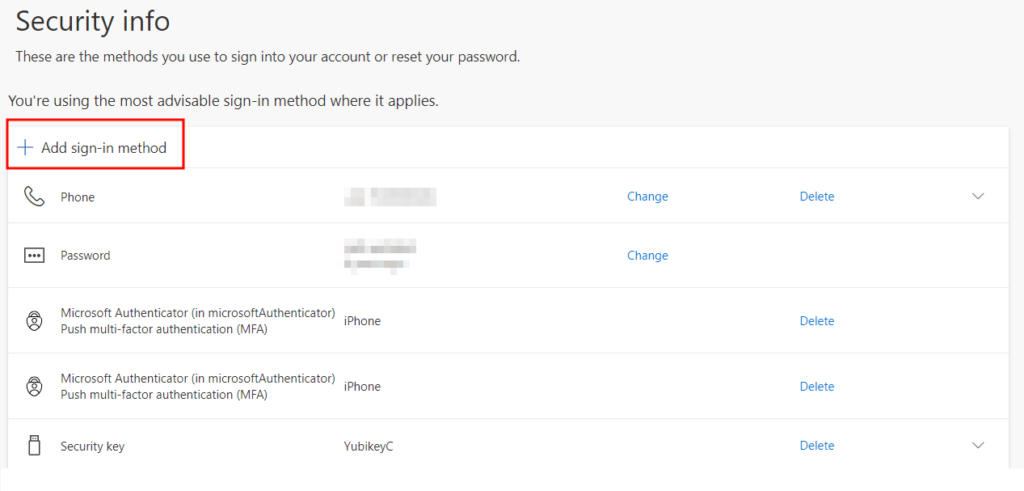1024x491 pixels.
Task: Expand the Security key row chevron
Action: click(x=978, y=446)
